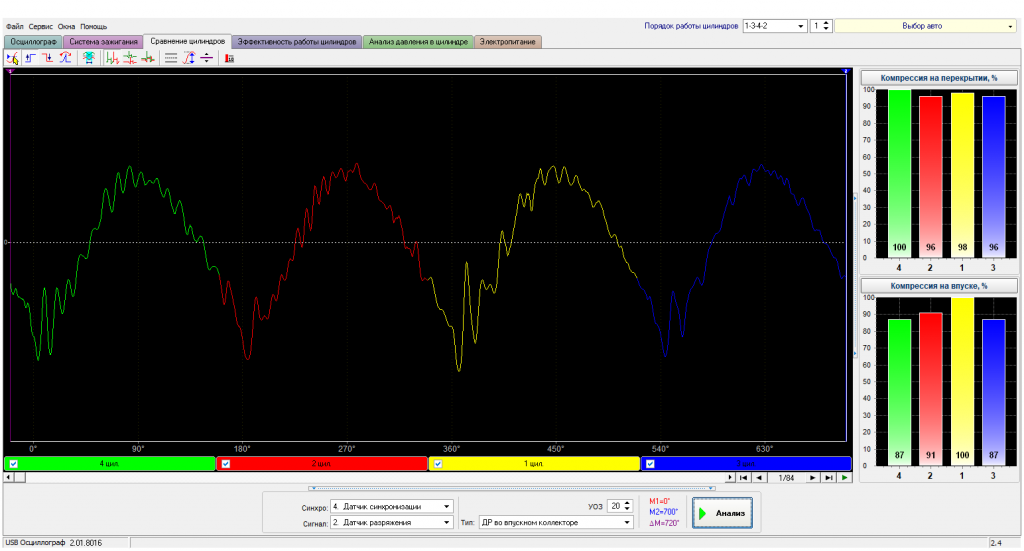
Task: Click the vertical scale curve icon with blue arrow
Action: [189, 58]
